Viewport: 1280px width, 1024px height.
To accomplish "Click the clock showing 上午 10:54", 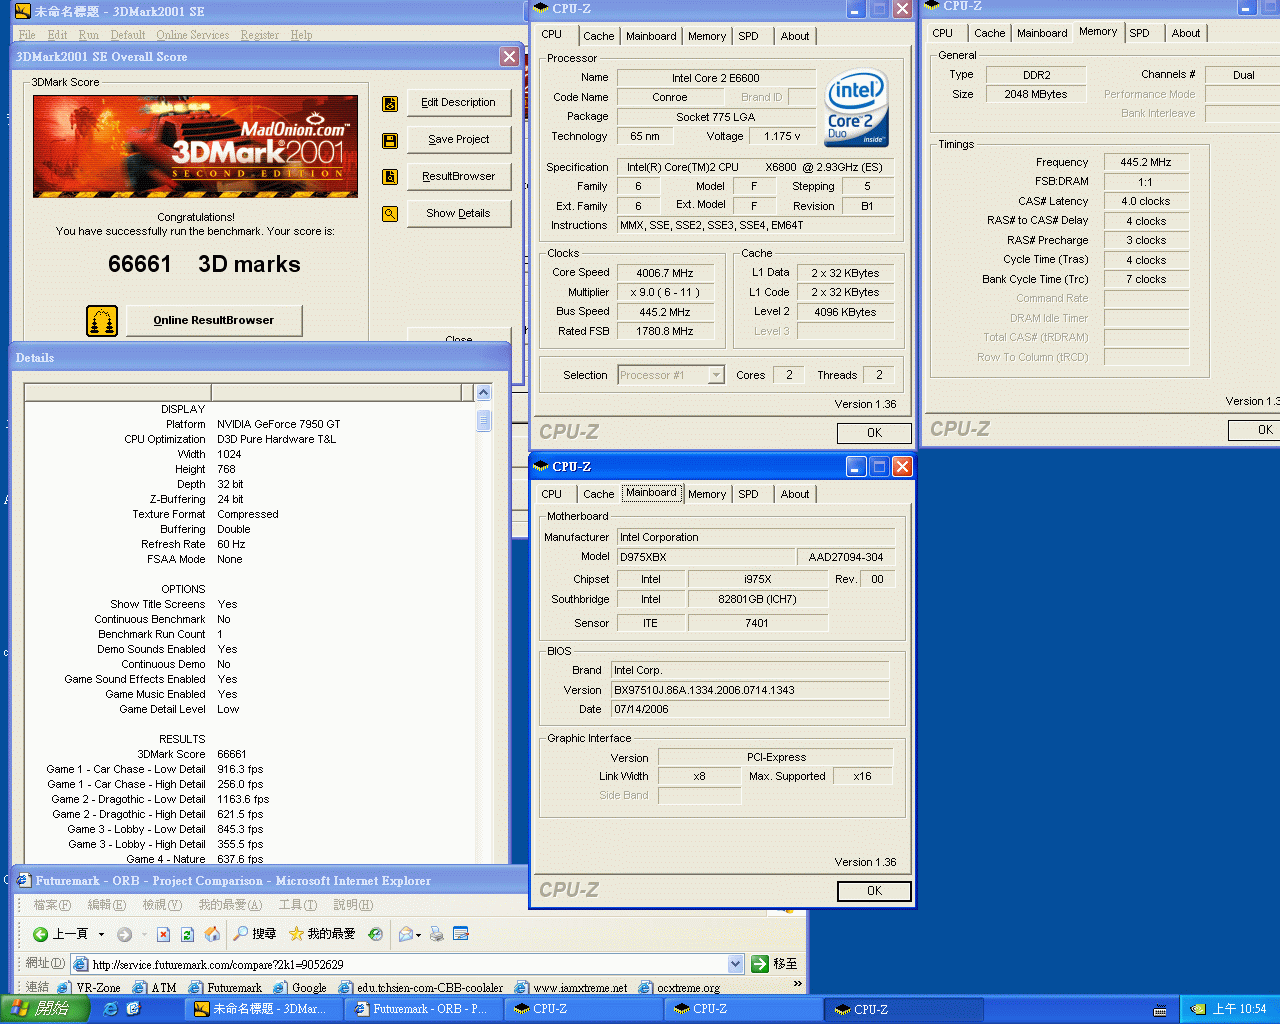I will pyautogui.click(x=1239, y=1009).
